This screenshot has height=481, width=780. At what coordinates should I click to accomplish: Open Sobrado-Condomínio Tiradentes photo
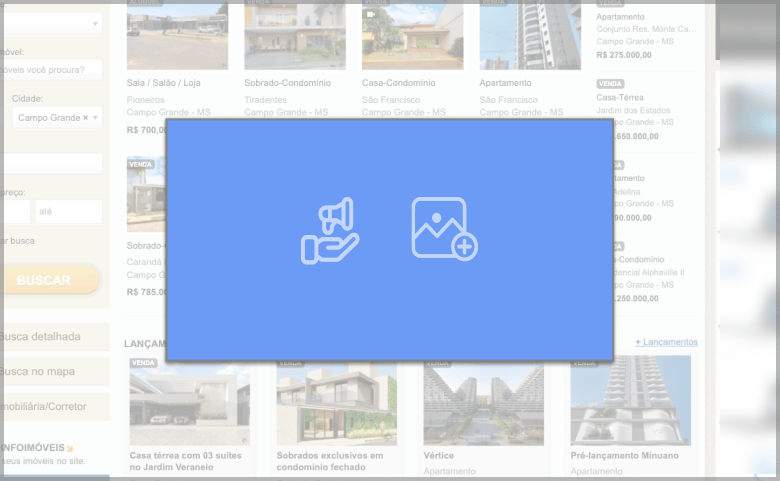coord(295,36)
